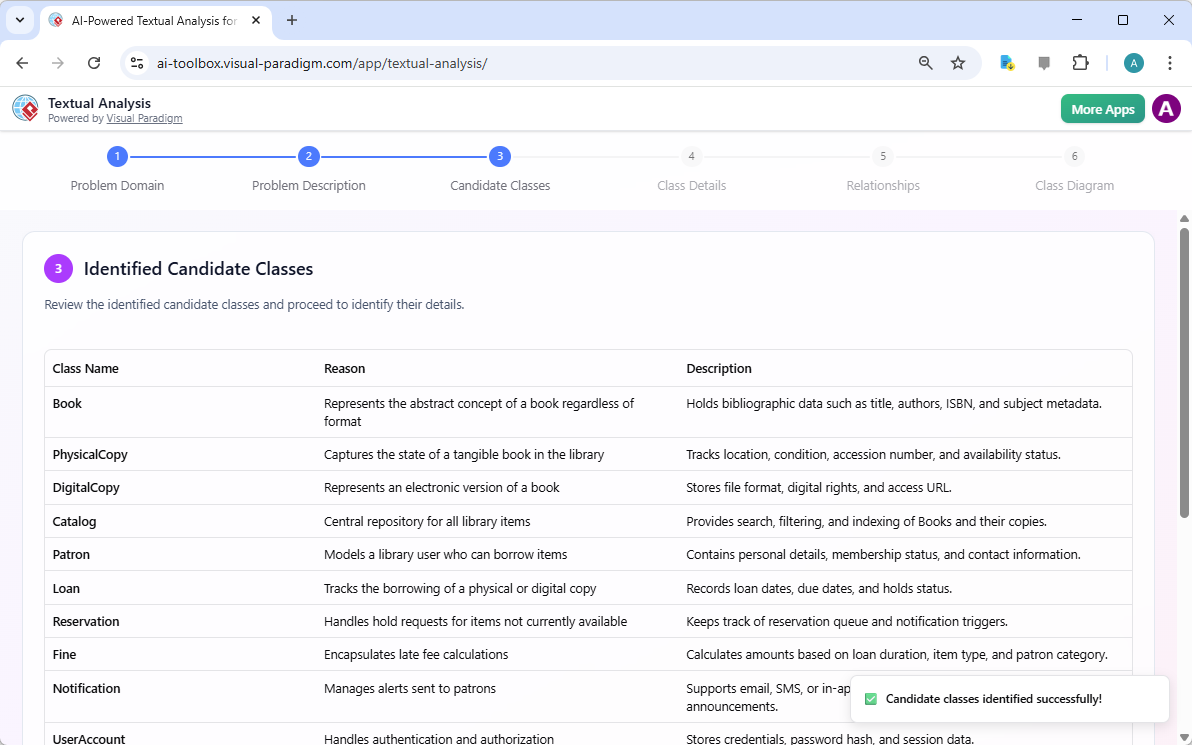The image size is (1192, 745).
Task: Open the user avatar menu in app header
Action: (x=1166, y=109)
